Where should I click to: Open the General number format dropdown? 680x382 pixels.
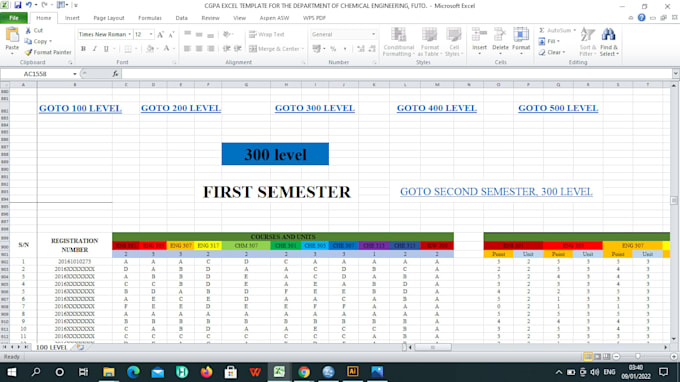pyautogui.click(x=373, y=34)
